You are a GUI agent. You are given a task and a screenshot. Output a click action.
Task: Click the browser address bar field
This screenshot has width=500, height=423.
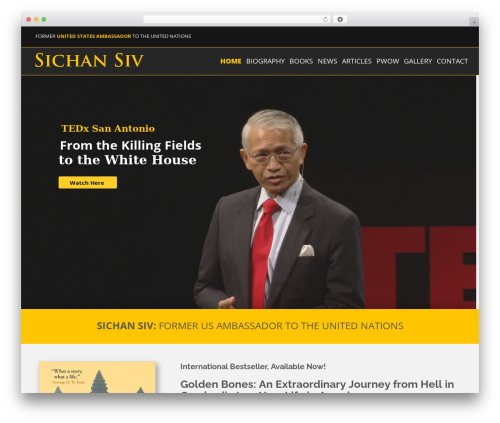237,20
